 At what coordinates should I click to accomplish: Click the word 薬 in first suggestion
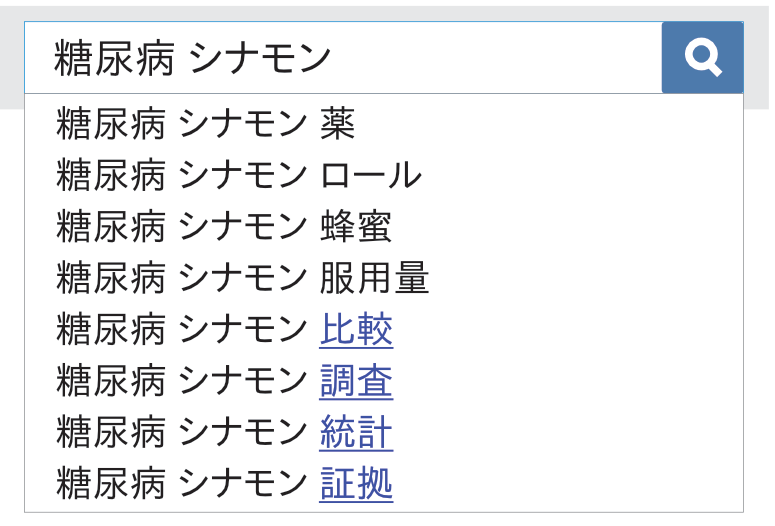pos(338,124)
